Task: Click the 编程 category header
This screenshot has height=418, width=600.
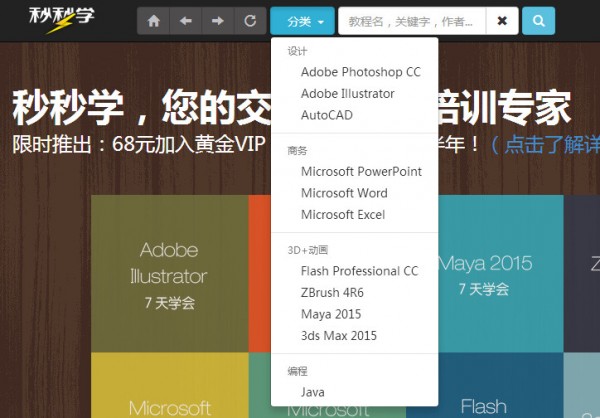Action: (x=297, y=371)
